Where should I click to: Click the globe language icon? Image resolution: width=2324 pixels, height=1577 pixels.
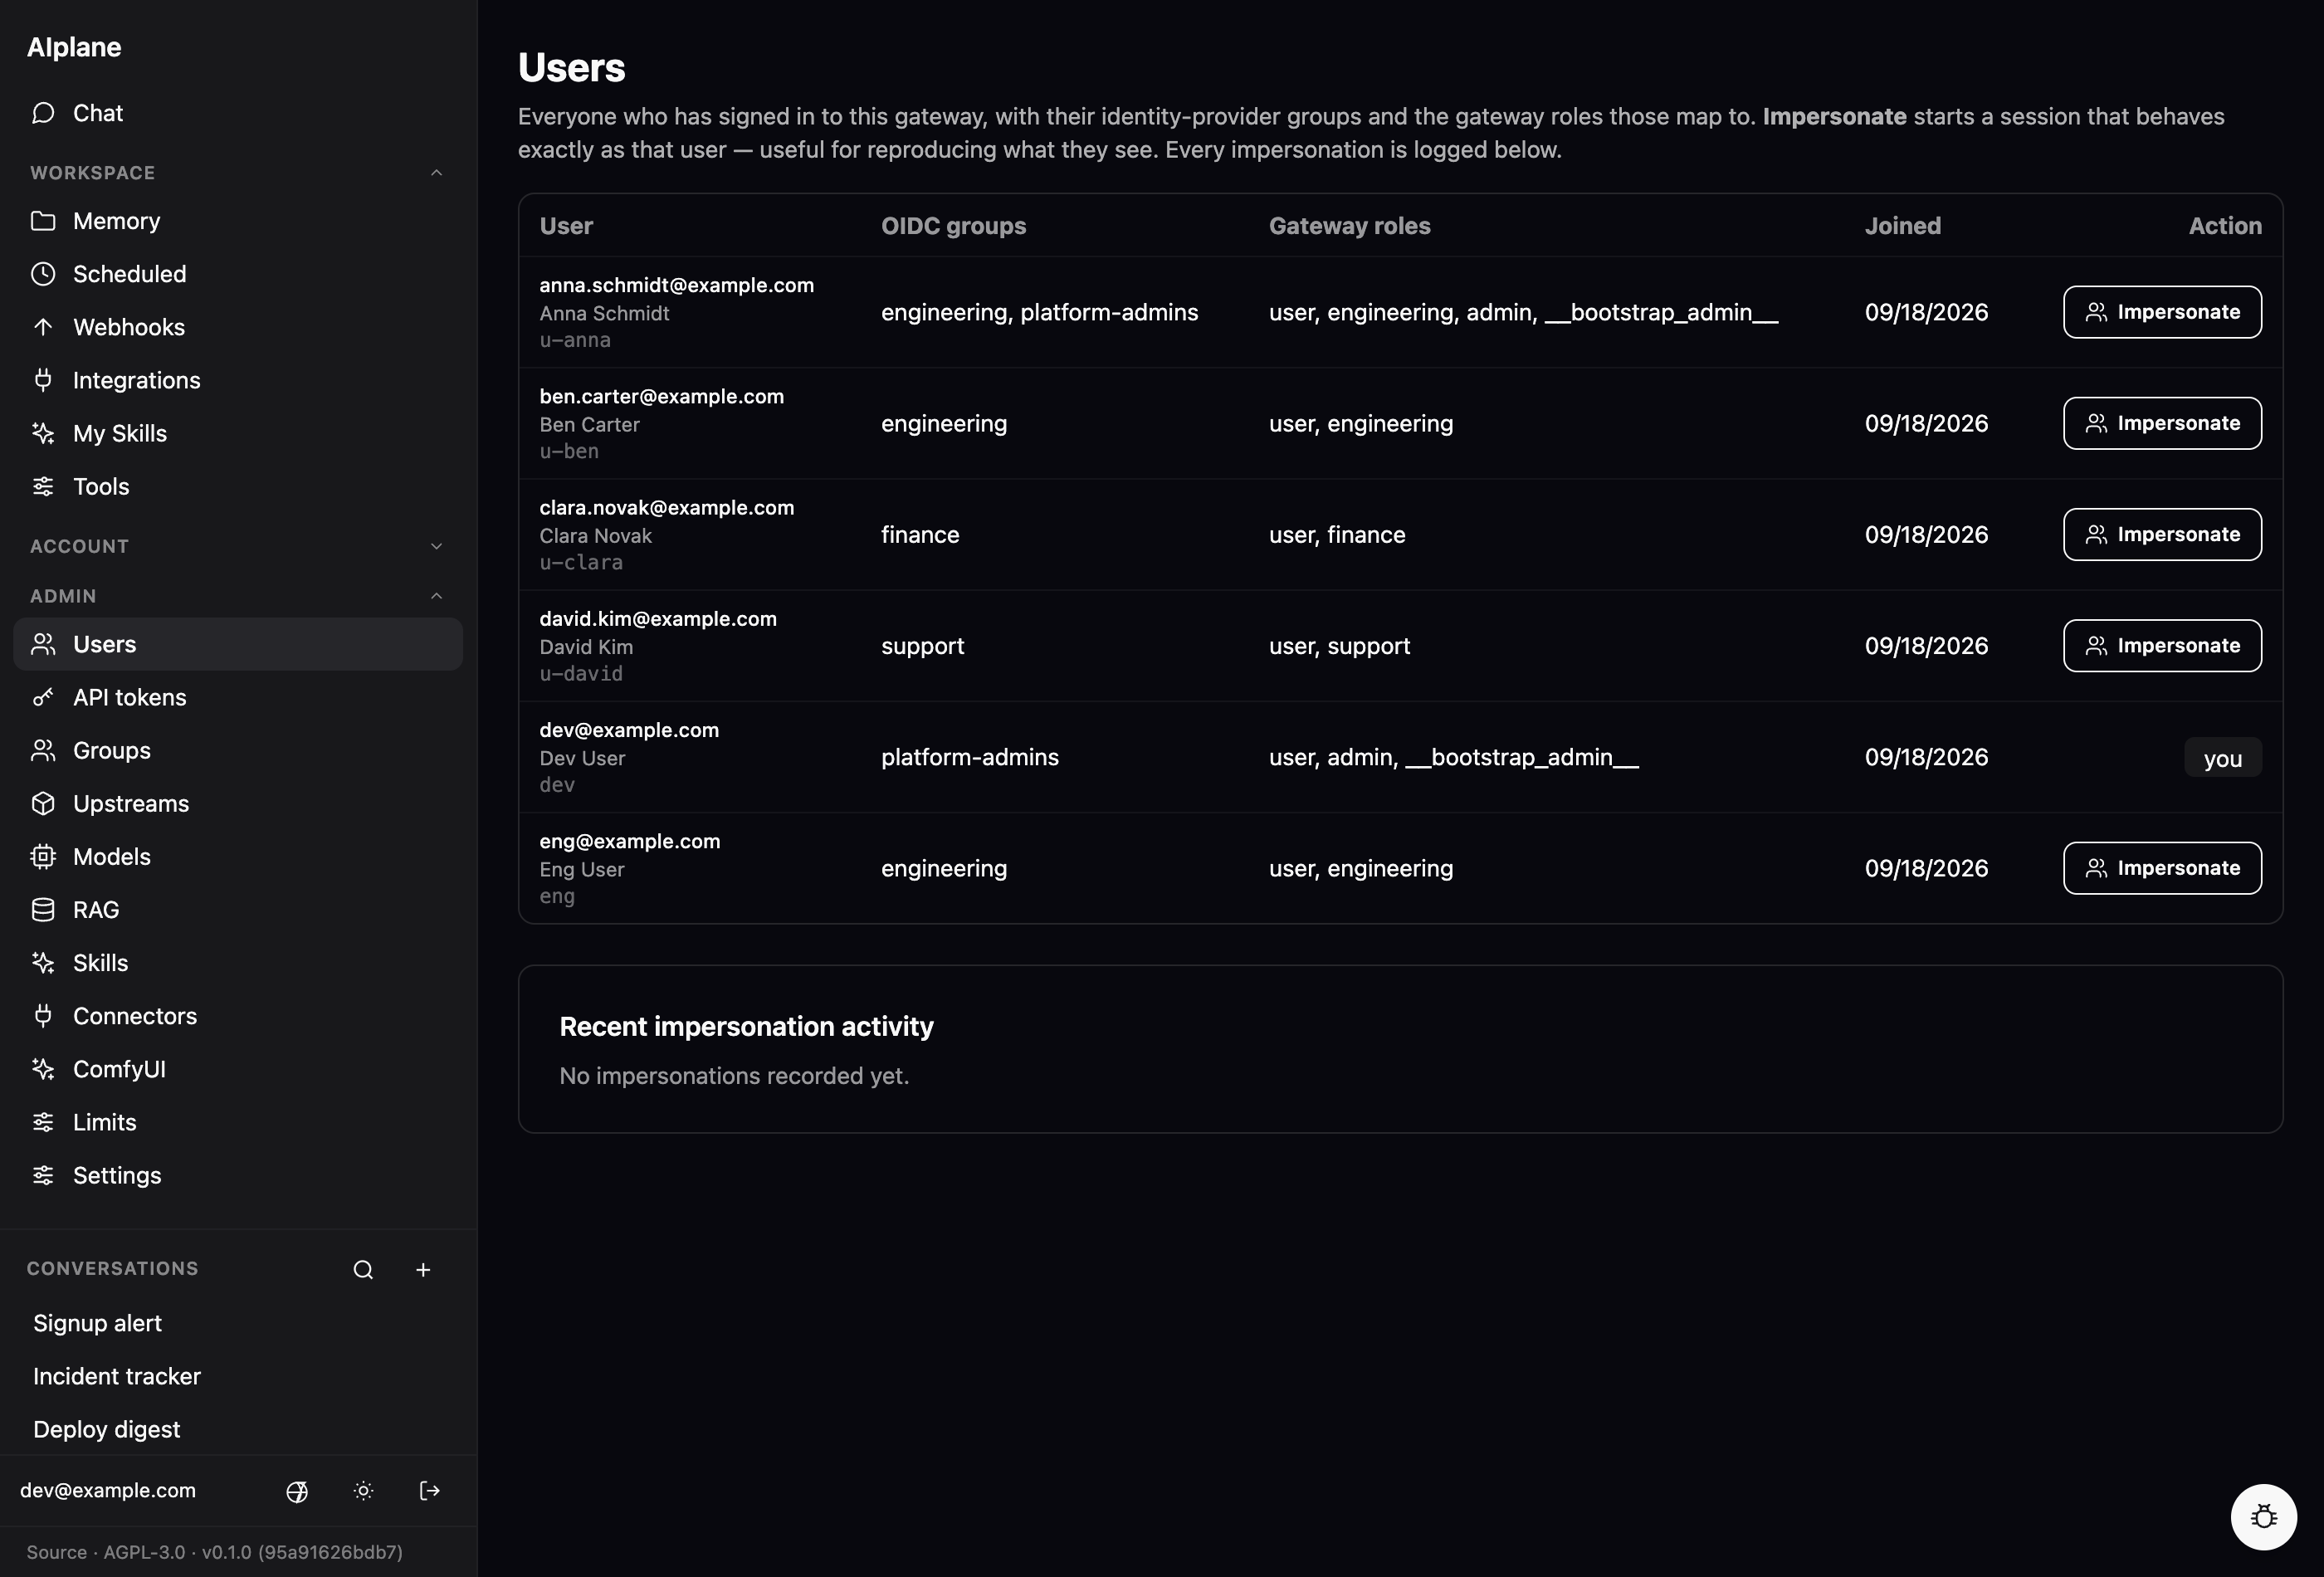point(297,1491)
